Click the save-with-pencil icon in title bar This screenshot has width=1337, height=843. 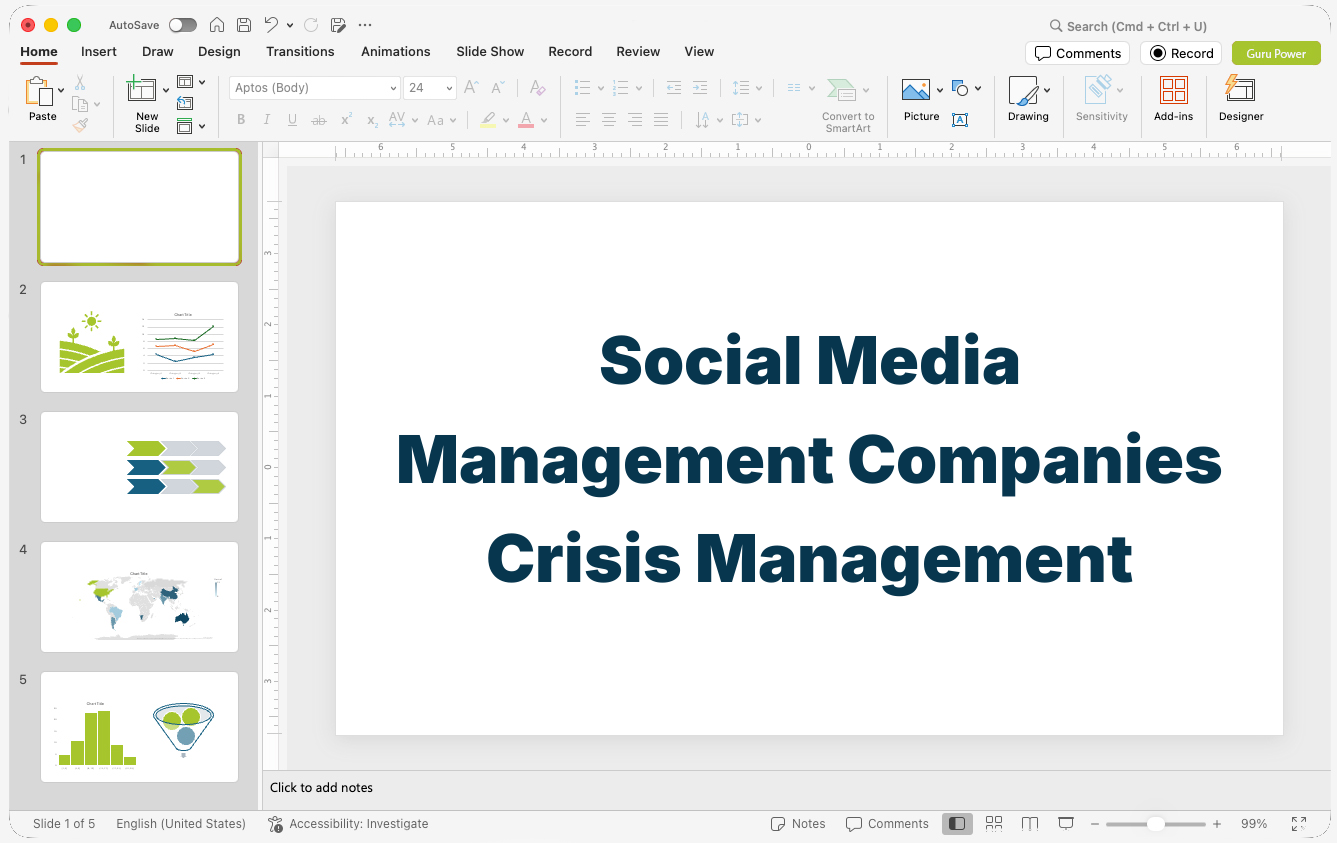338,25
